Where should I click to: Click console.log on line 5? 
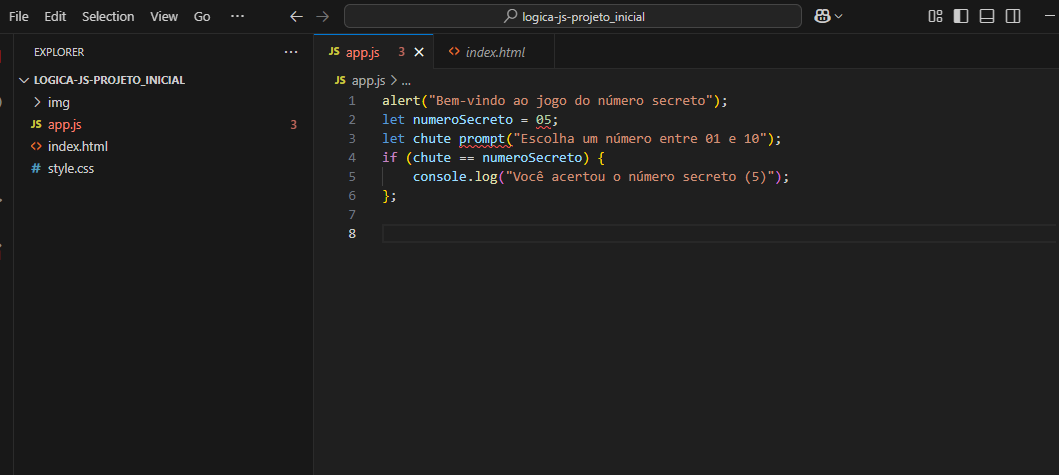pos(455,176)
